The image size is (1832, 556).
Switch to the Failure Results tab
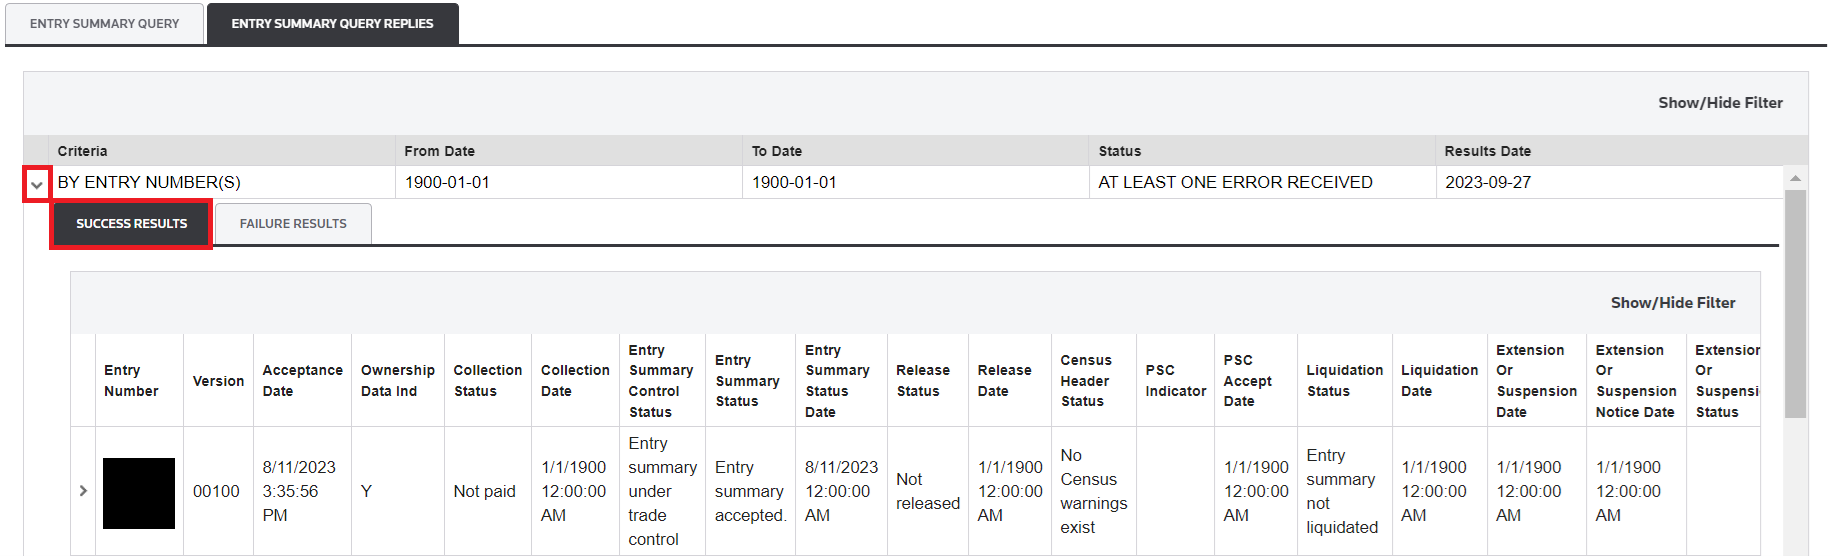point(293,224)
